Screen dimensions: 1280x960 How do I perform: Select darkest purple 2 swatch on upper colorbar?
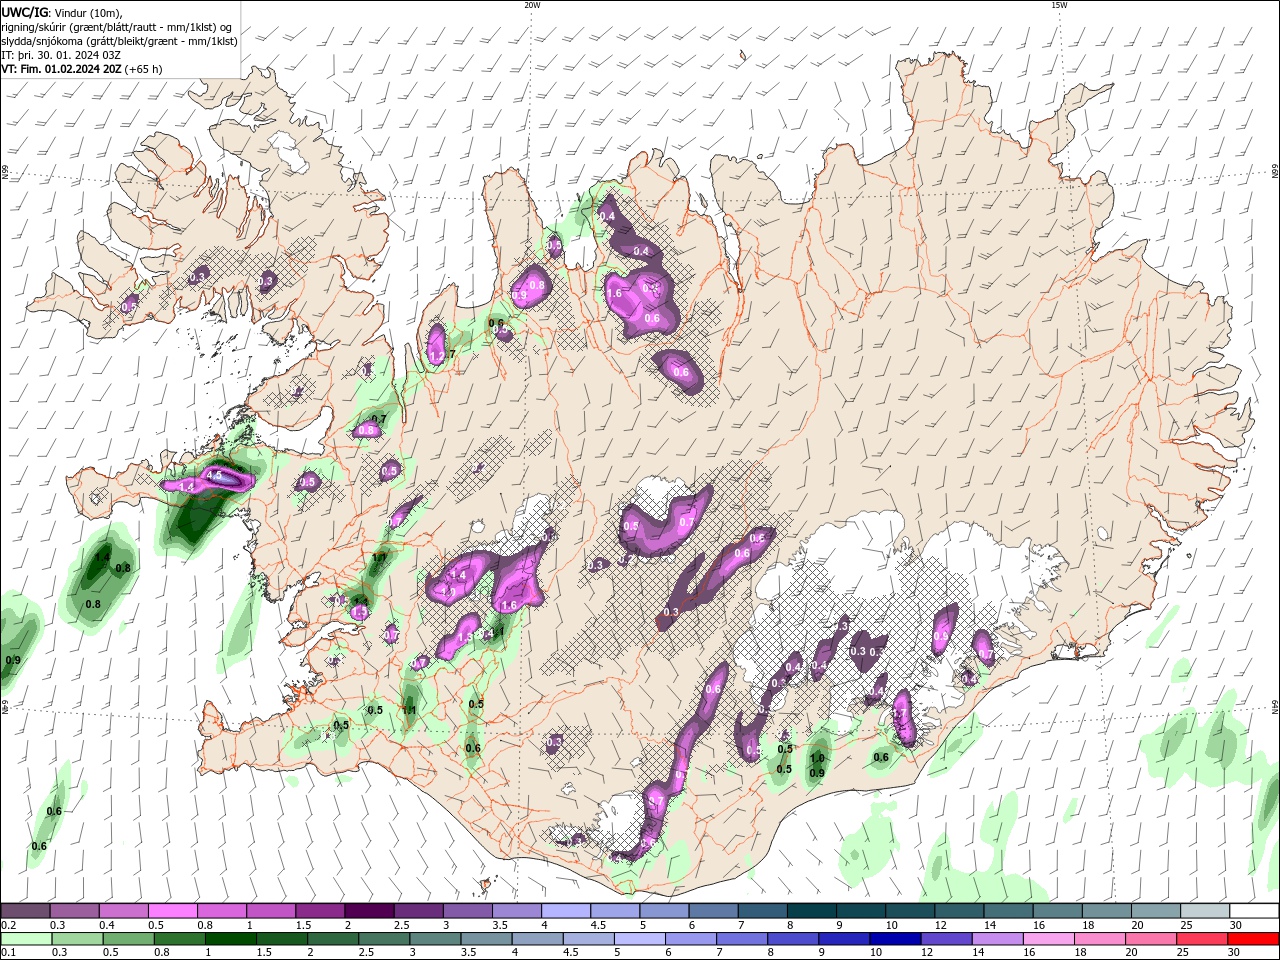coord(368,911)
